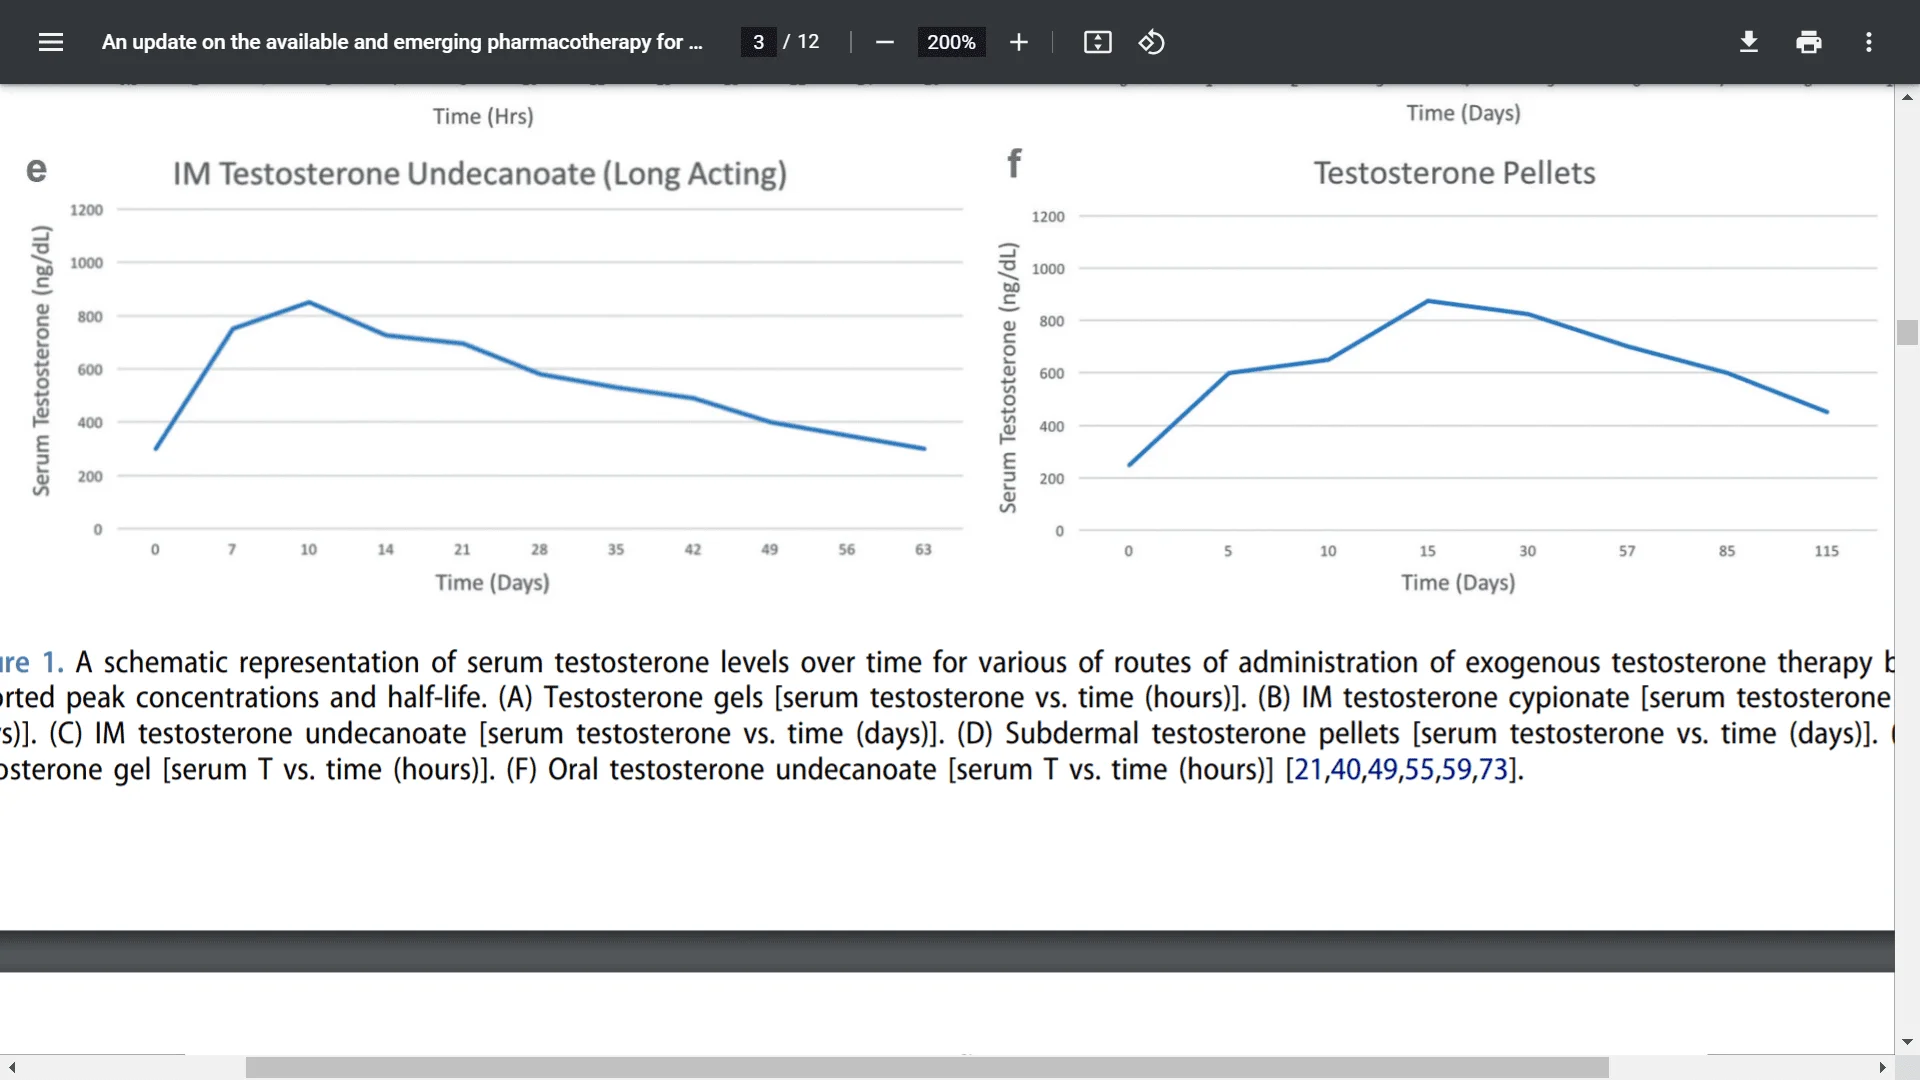Viewport: 1920px width, 1080px height.
Task: Download the PDF file
Action: pyautogui.click(x=1749, y=42)
